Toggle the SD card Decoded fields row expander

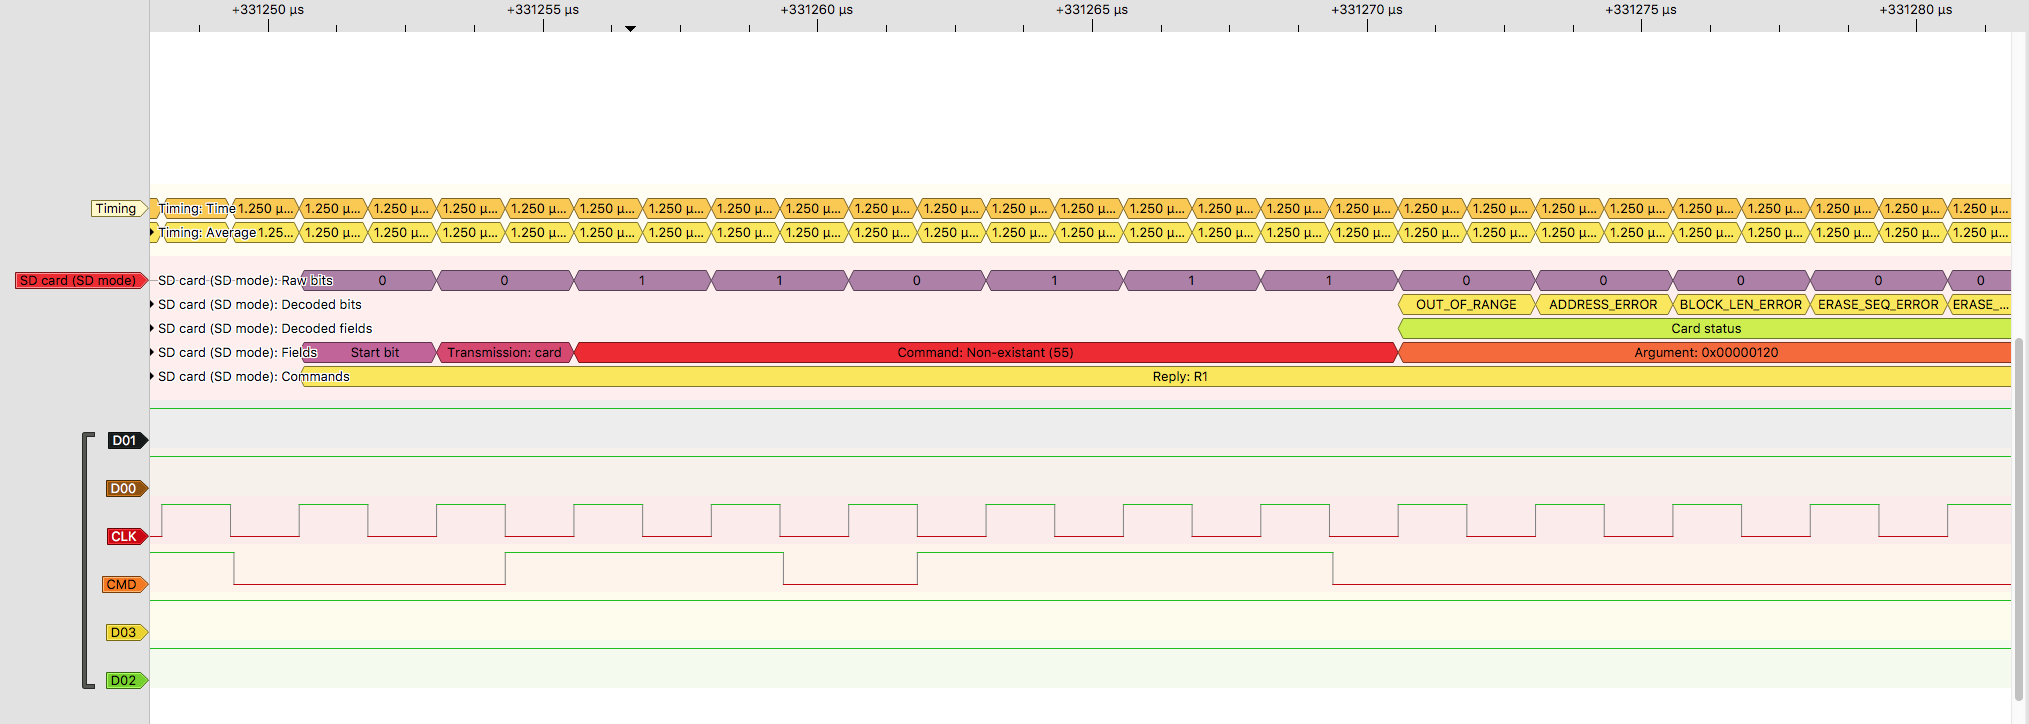pyautogui.click(x=152, y=329)
